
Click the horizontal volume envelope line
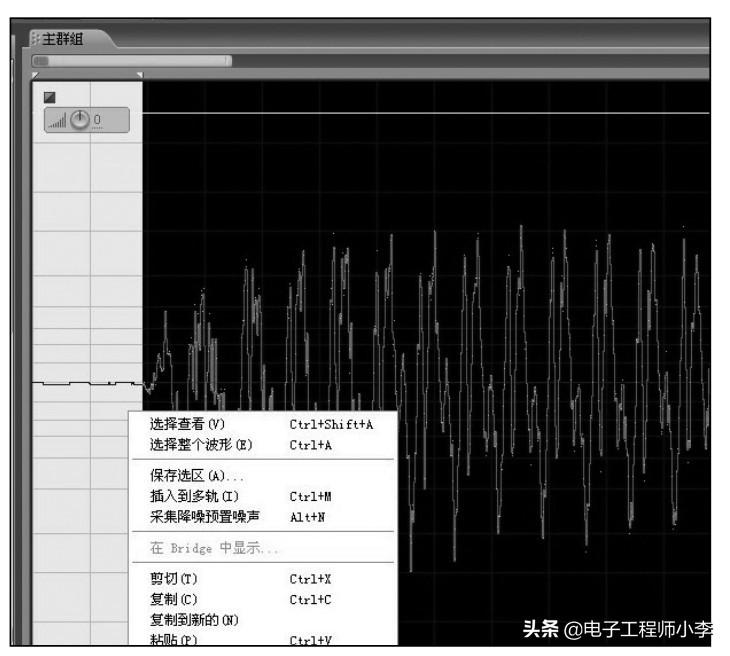426,113
